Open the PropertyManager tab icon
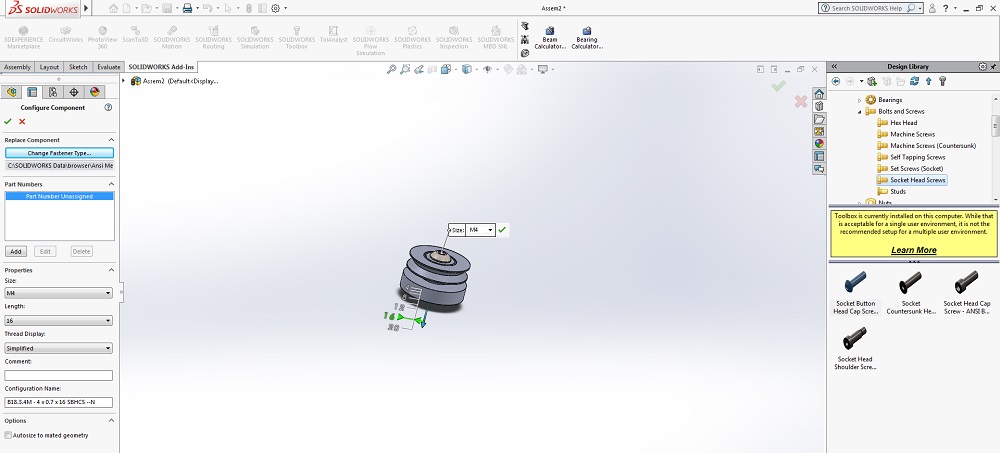This screenshot has height=453, width=1000. tap(32, 92)
